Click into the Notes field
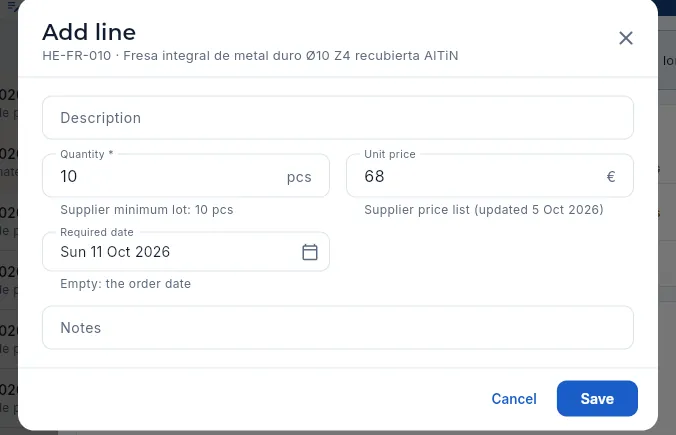 338,328
